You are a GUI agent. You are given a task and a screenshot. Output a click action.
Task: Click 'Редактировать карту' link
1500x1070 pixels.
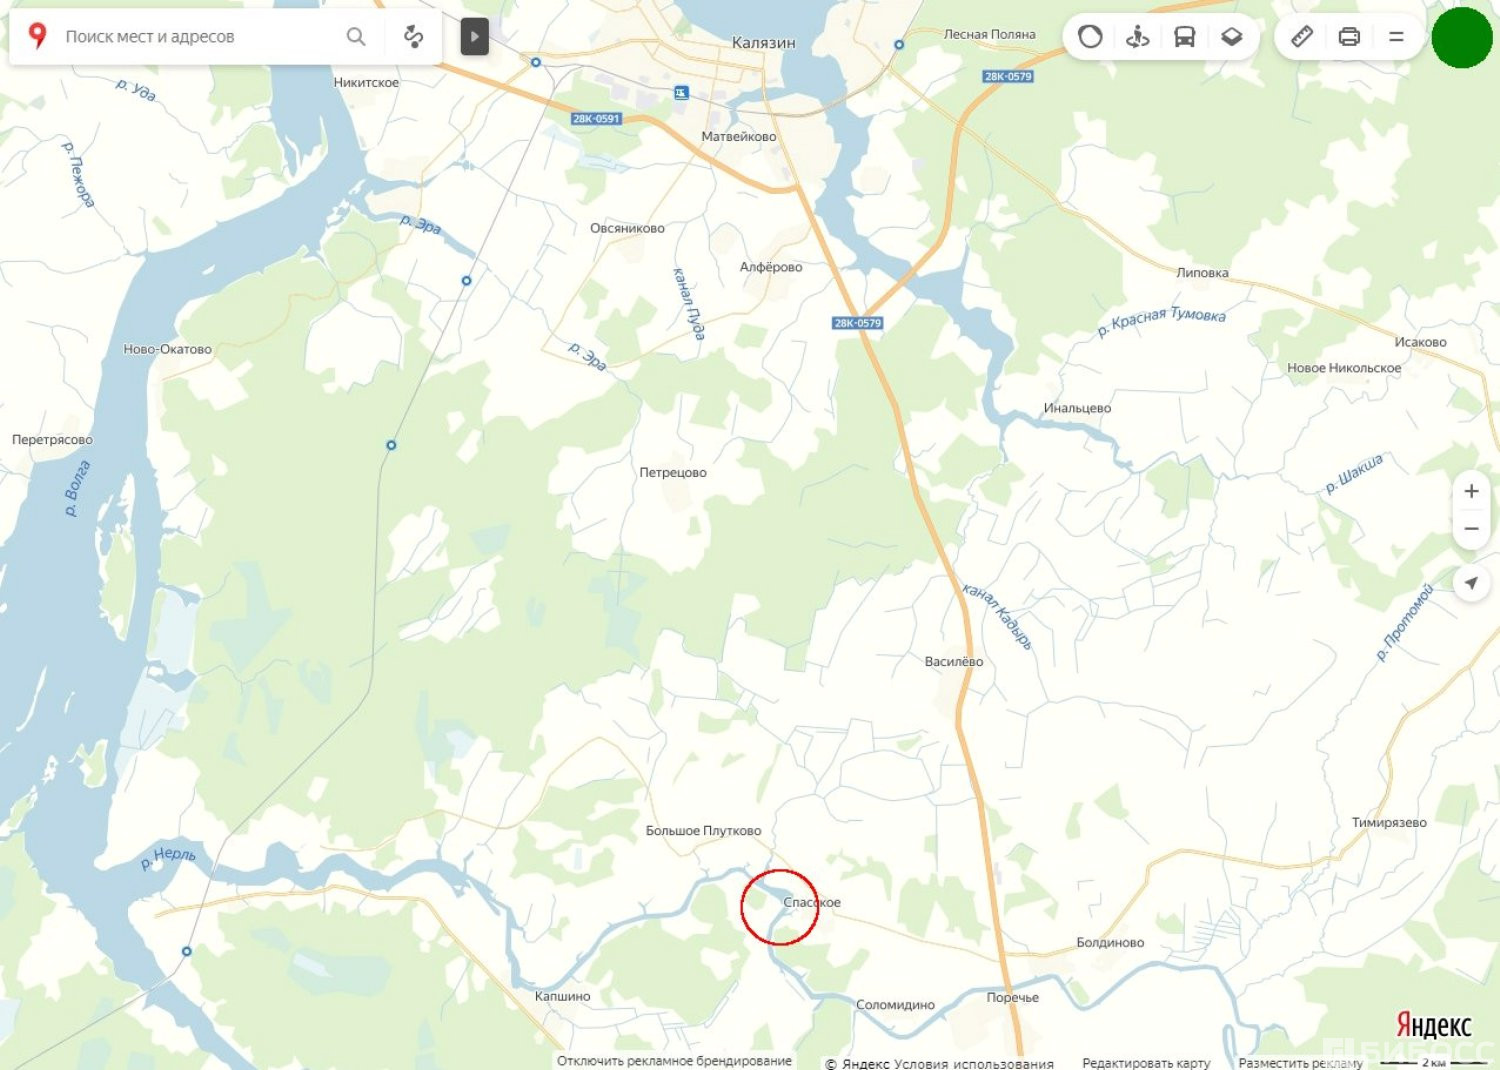(x=1146, y=1063)
